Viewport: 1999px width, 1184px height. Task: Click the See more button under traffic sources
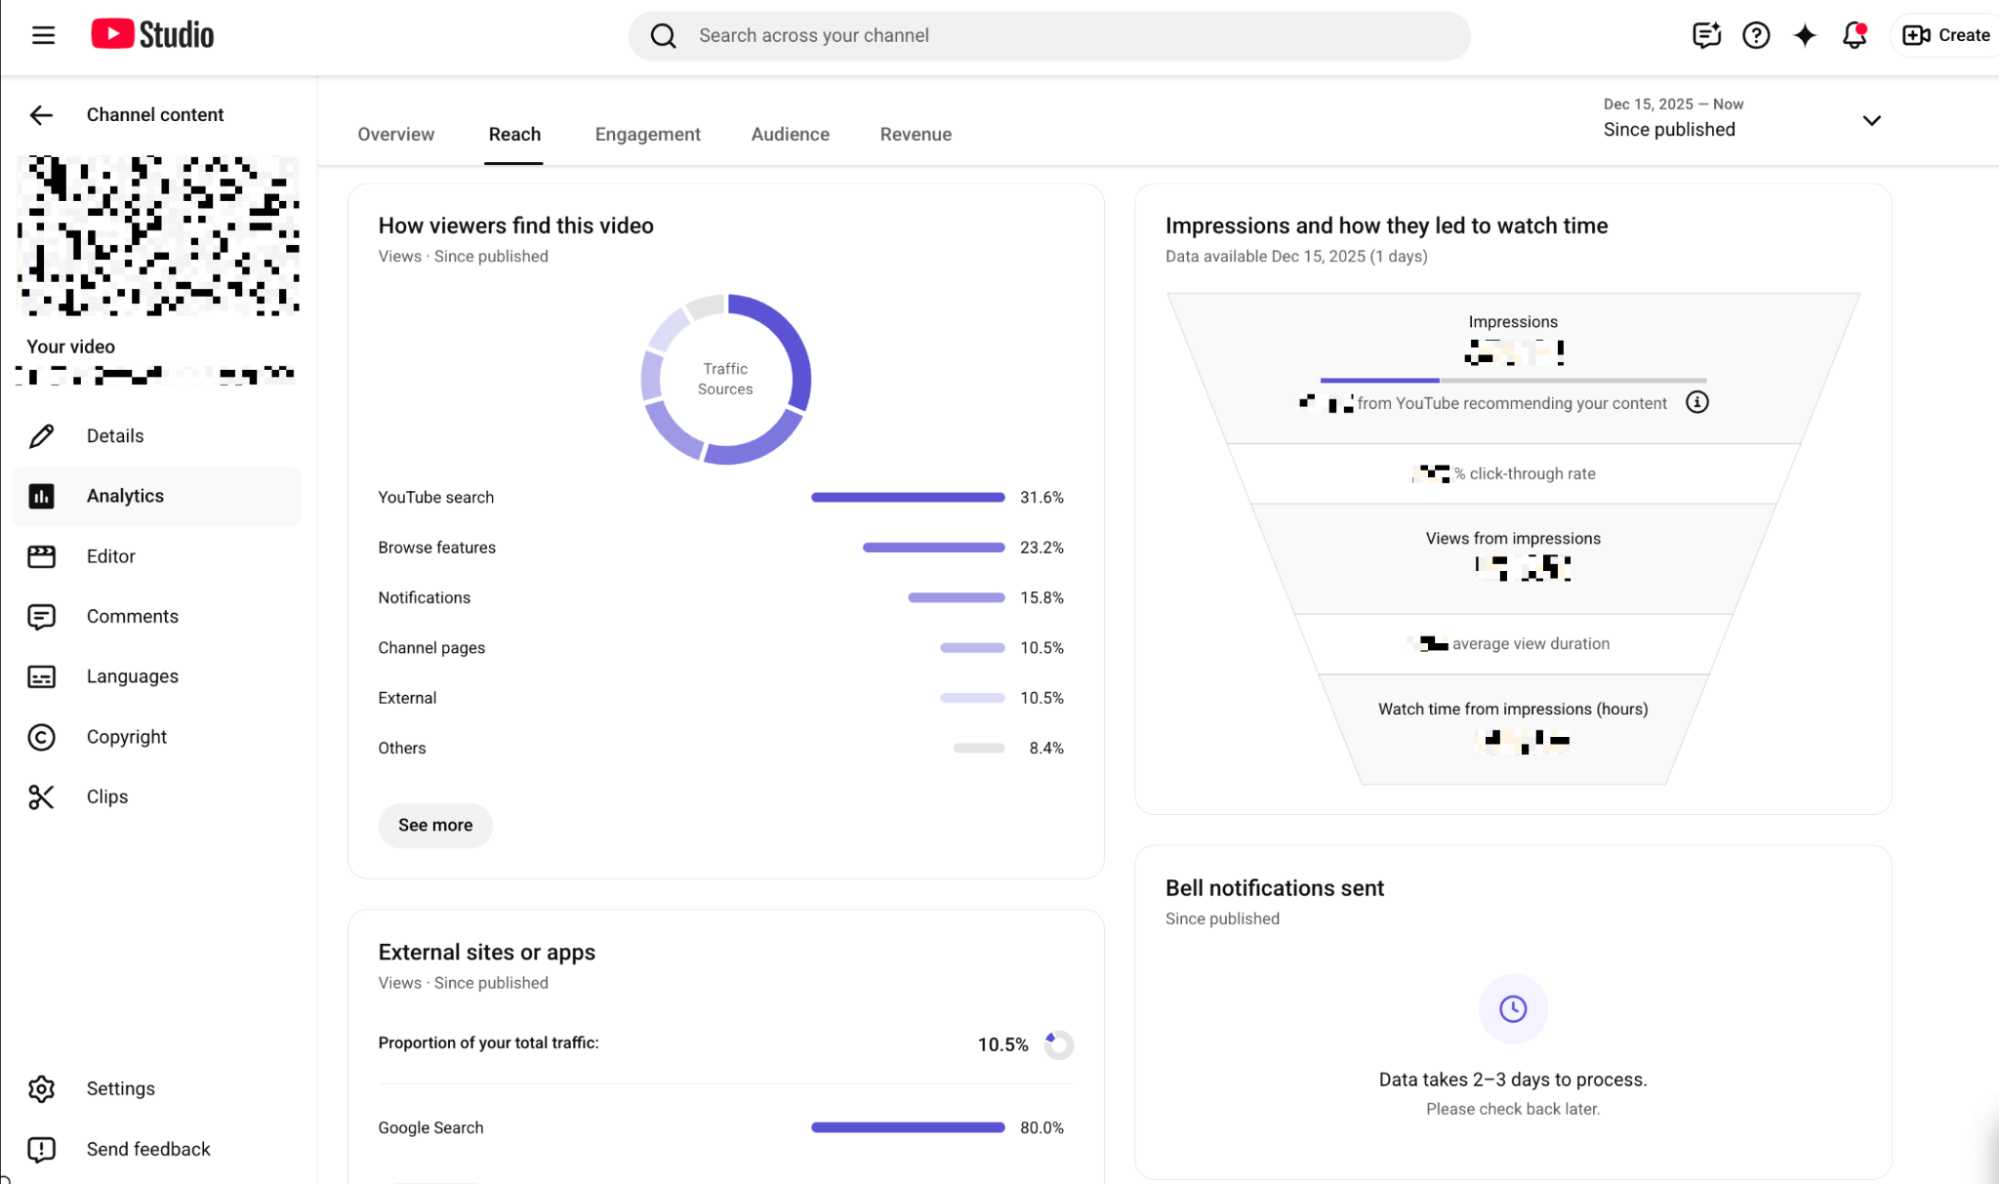(x=434, y=825)
